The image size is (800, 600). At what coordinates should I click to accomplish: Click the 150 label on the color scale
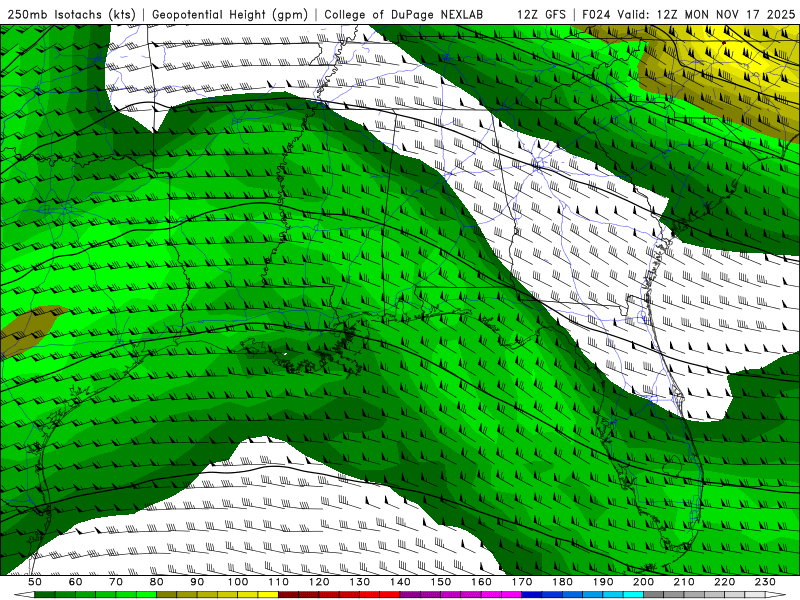tap(441, 582)
